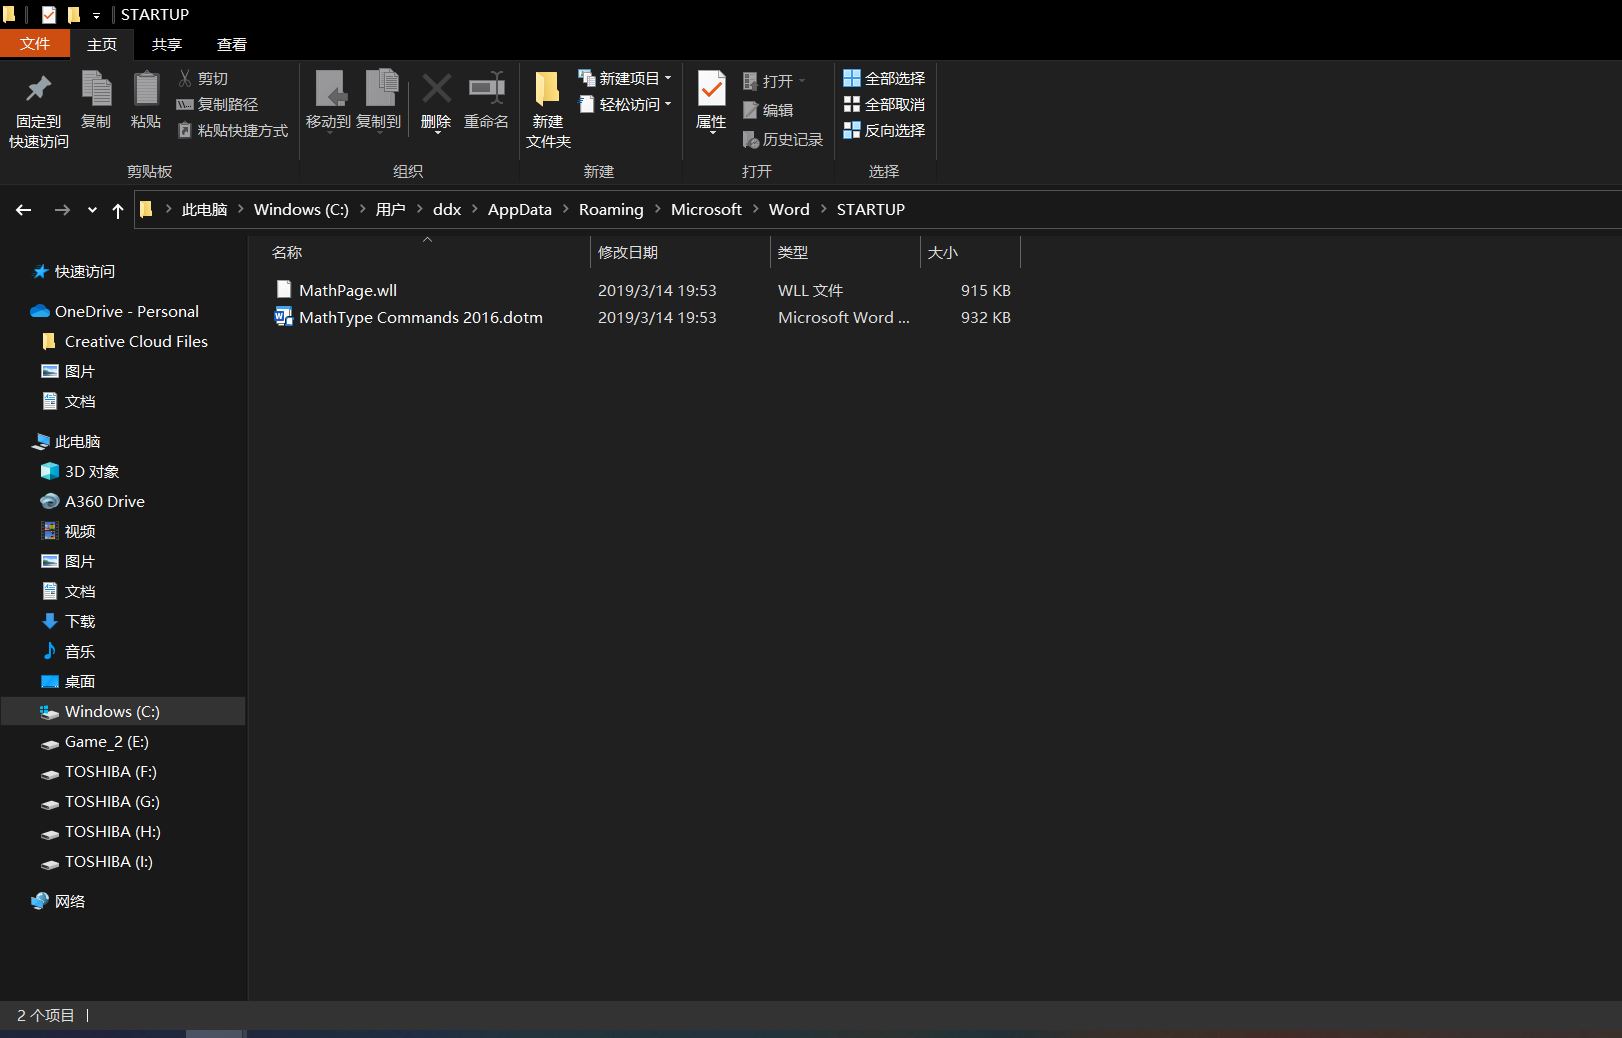Switch to the View (查看) tab

pyautogui.click(x=232, y=44)
